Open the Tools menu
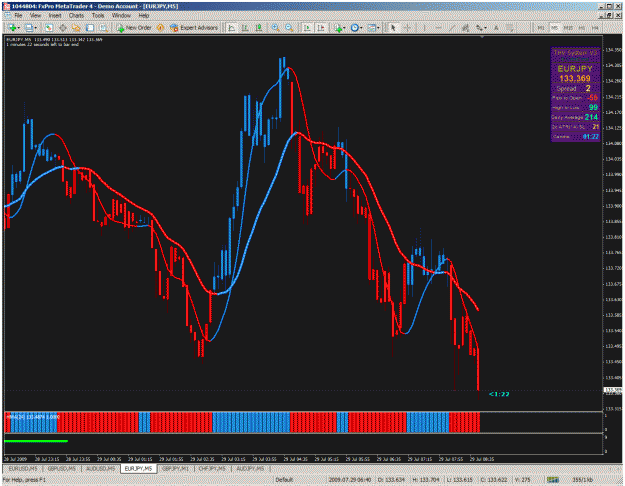This screenshot has height=486, width=625. (x=98, y=16)
